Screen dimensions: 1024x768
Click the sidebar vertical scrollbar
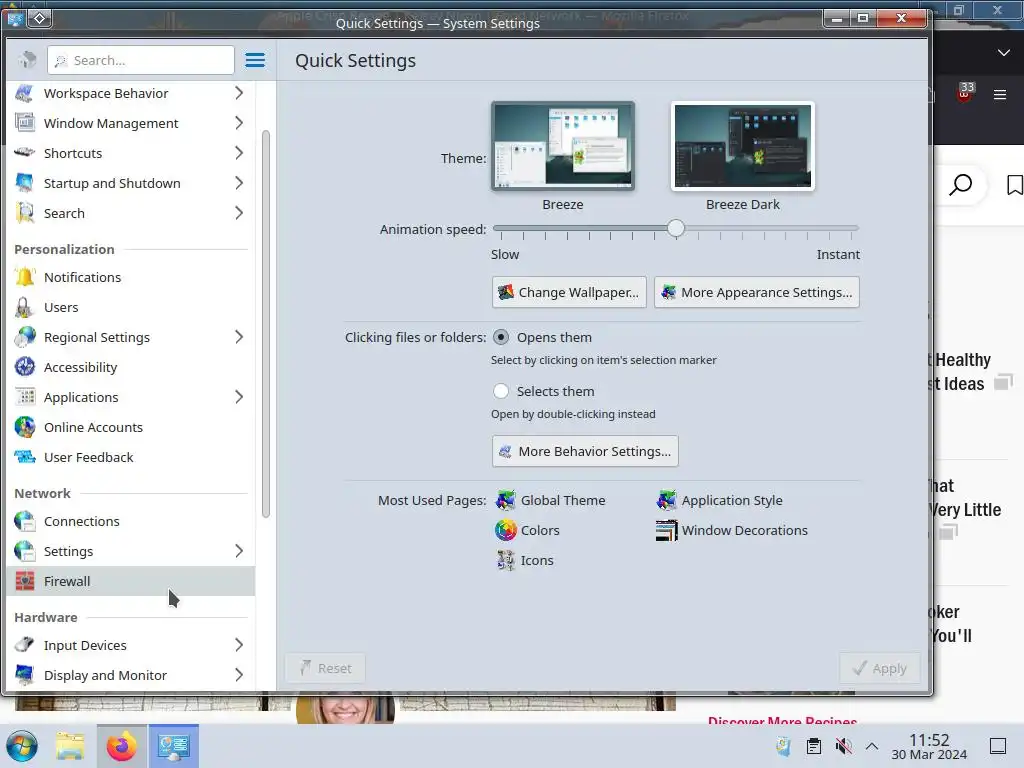point(266,324)
